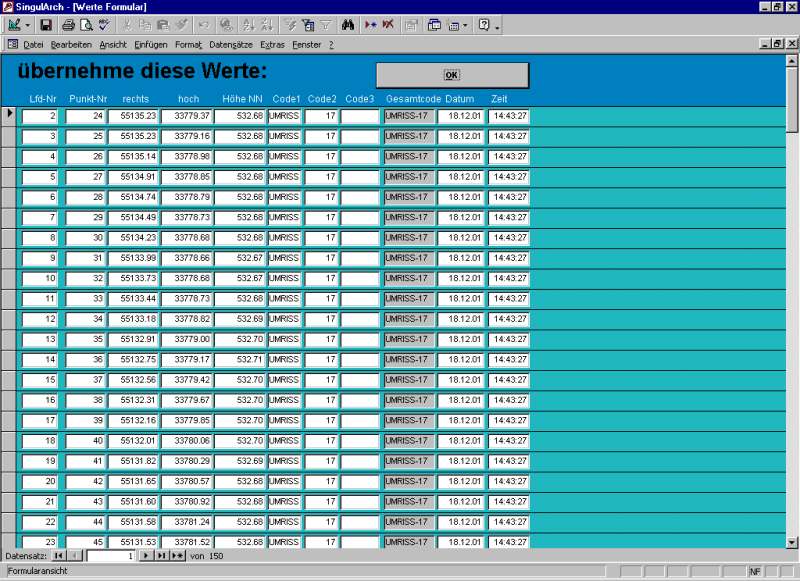Click the binoculars Find icon
The width and height of the screenshot is (800, 581).
pos(348,24)
